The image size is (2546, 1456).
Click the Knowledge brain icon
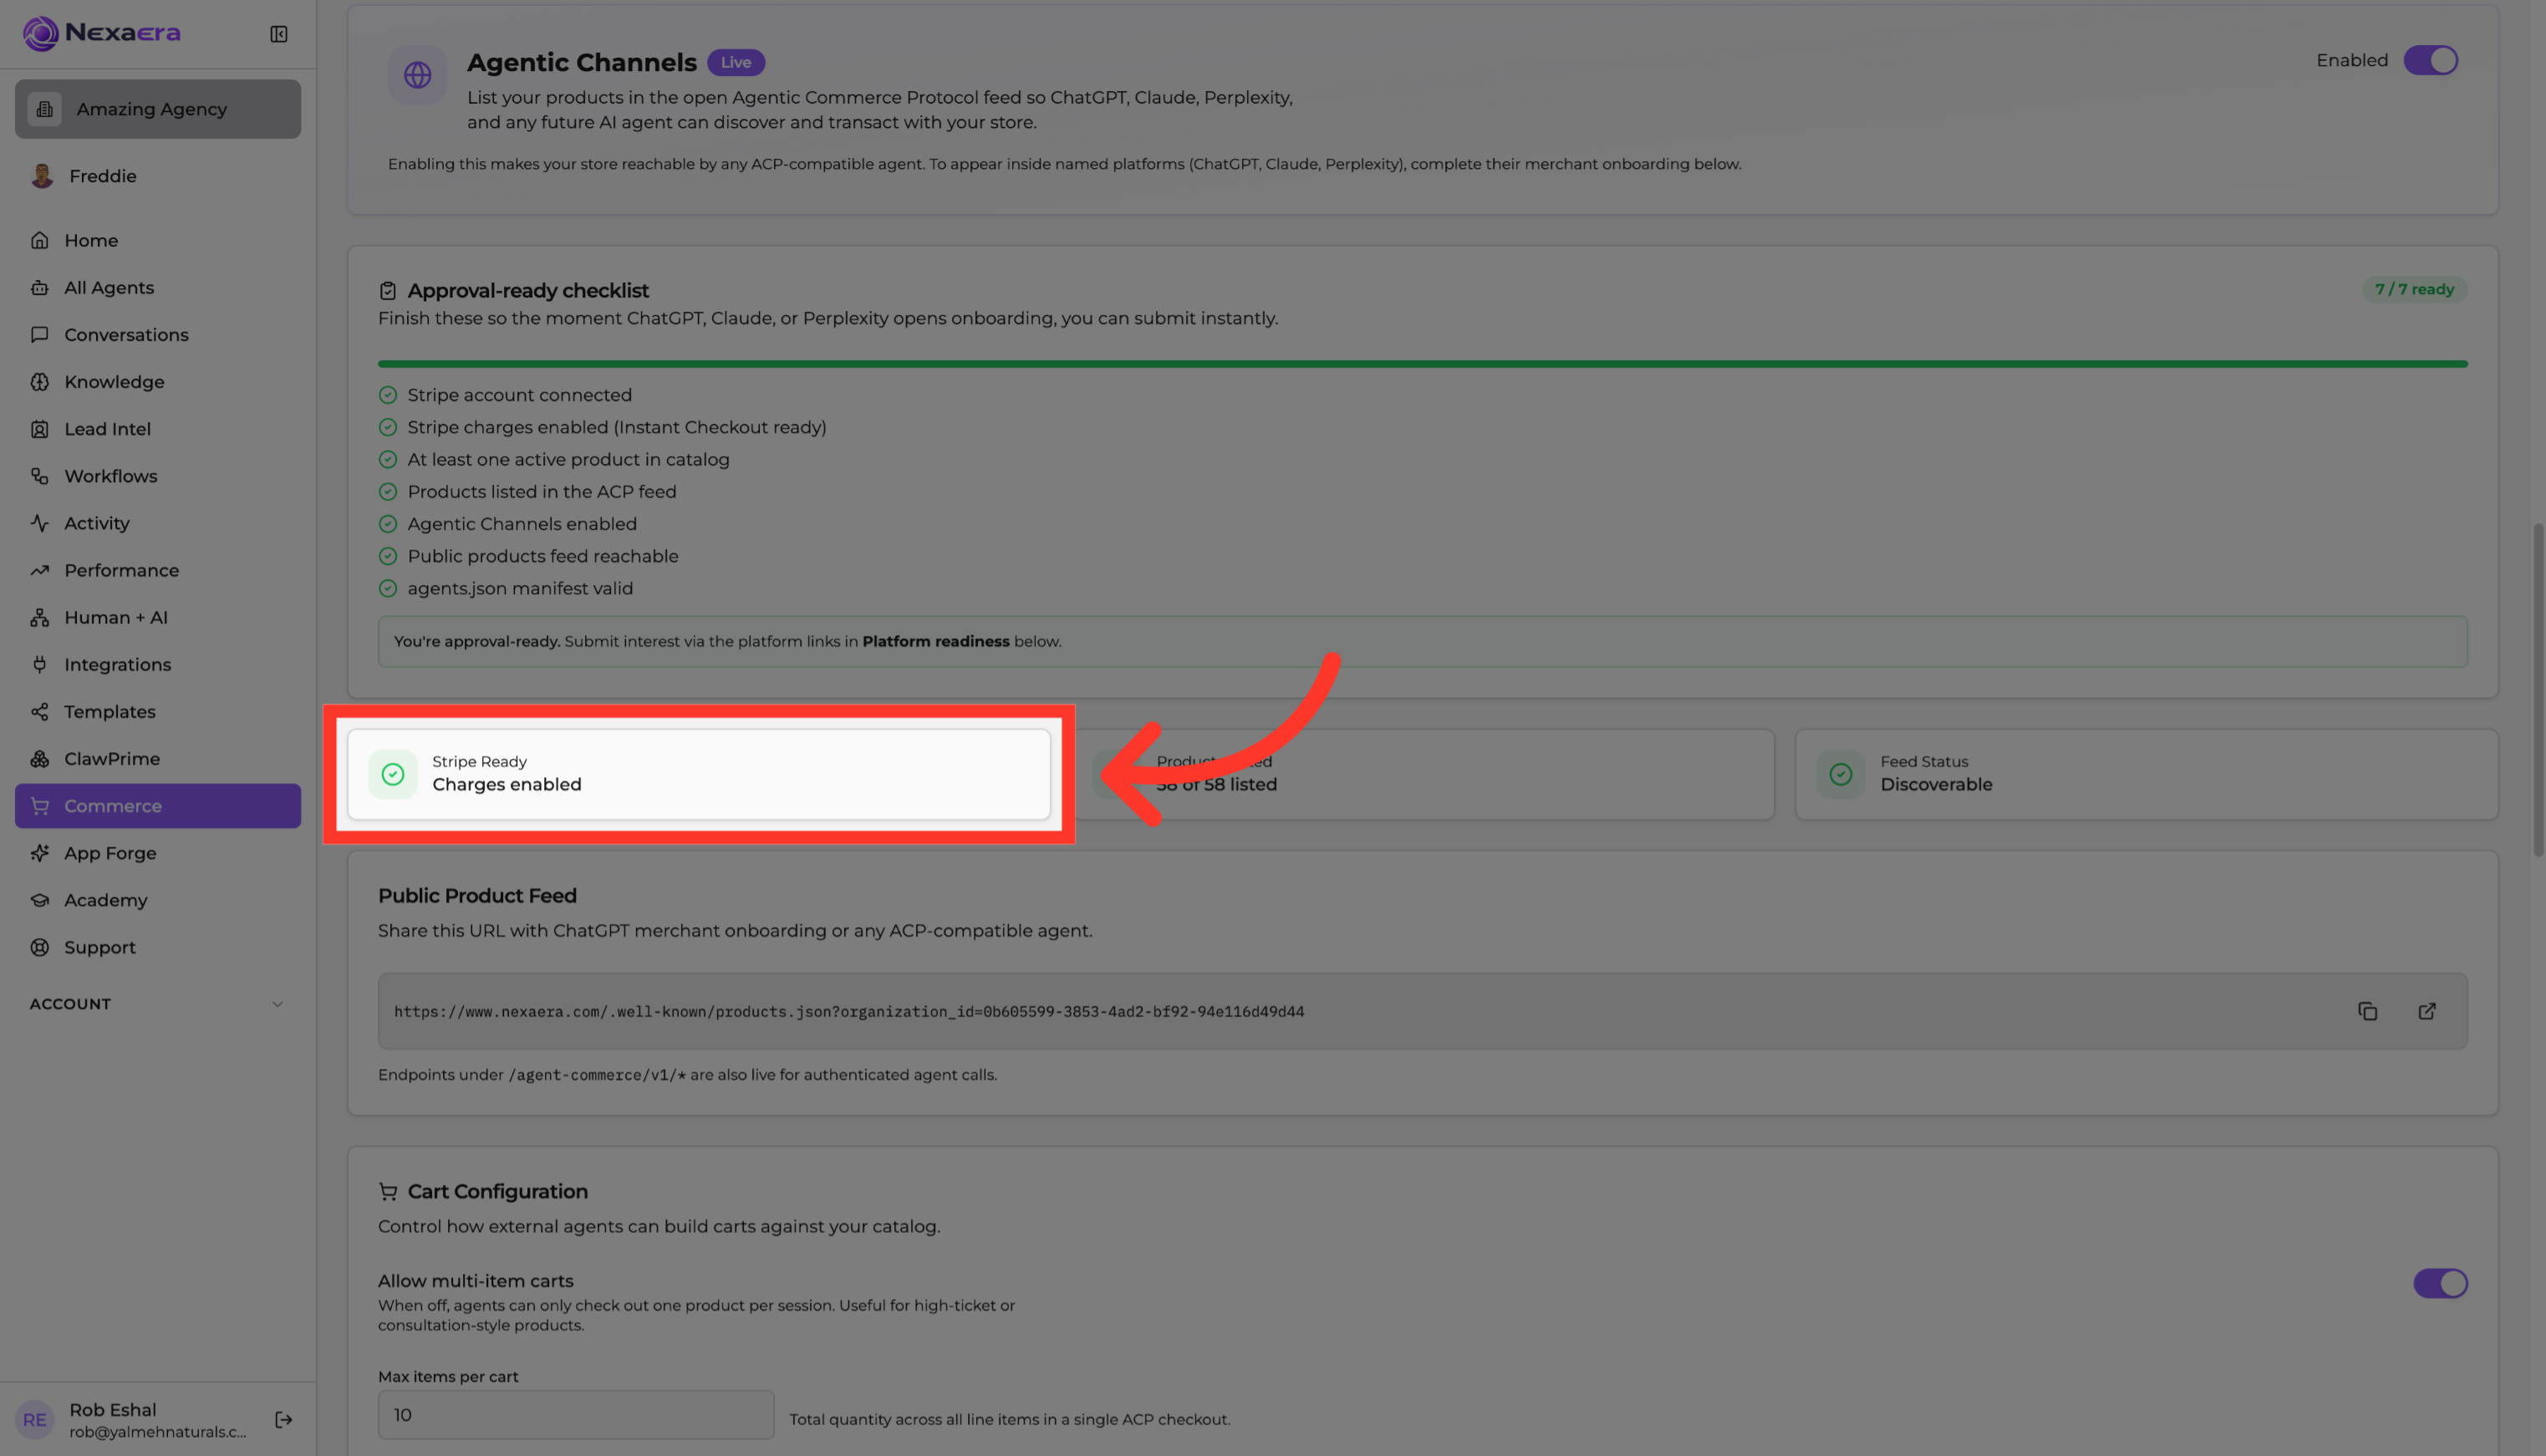tap(40, 382)
